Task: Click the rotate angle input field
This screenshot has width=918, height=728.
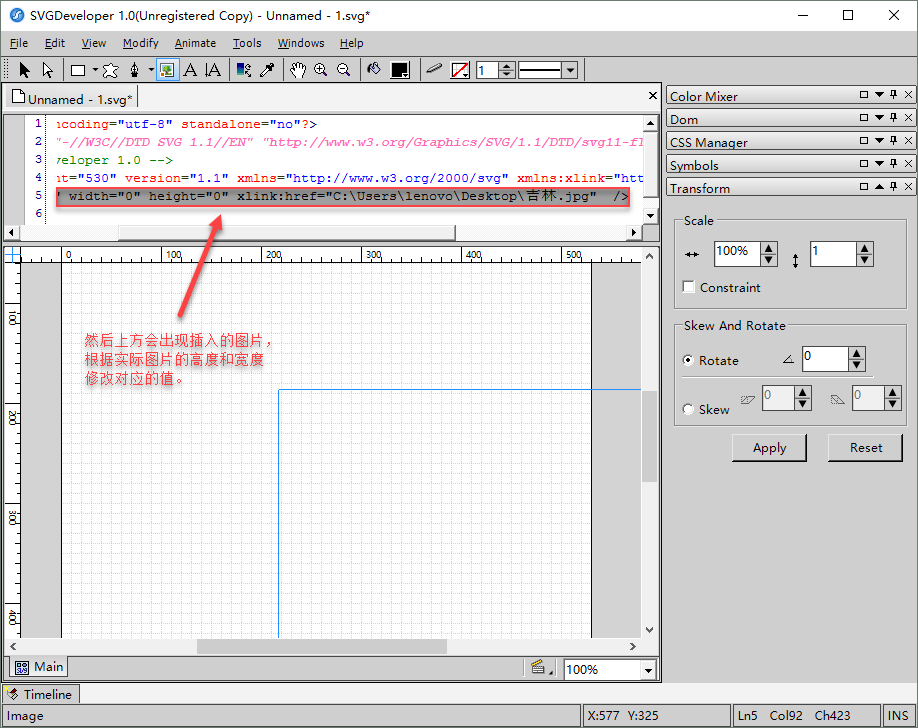Action: tap(824, 357)
